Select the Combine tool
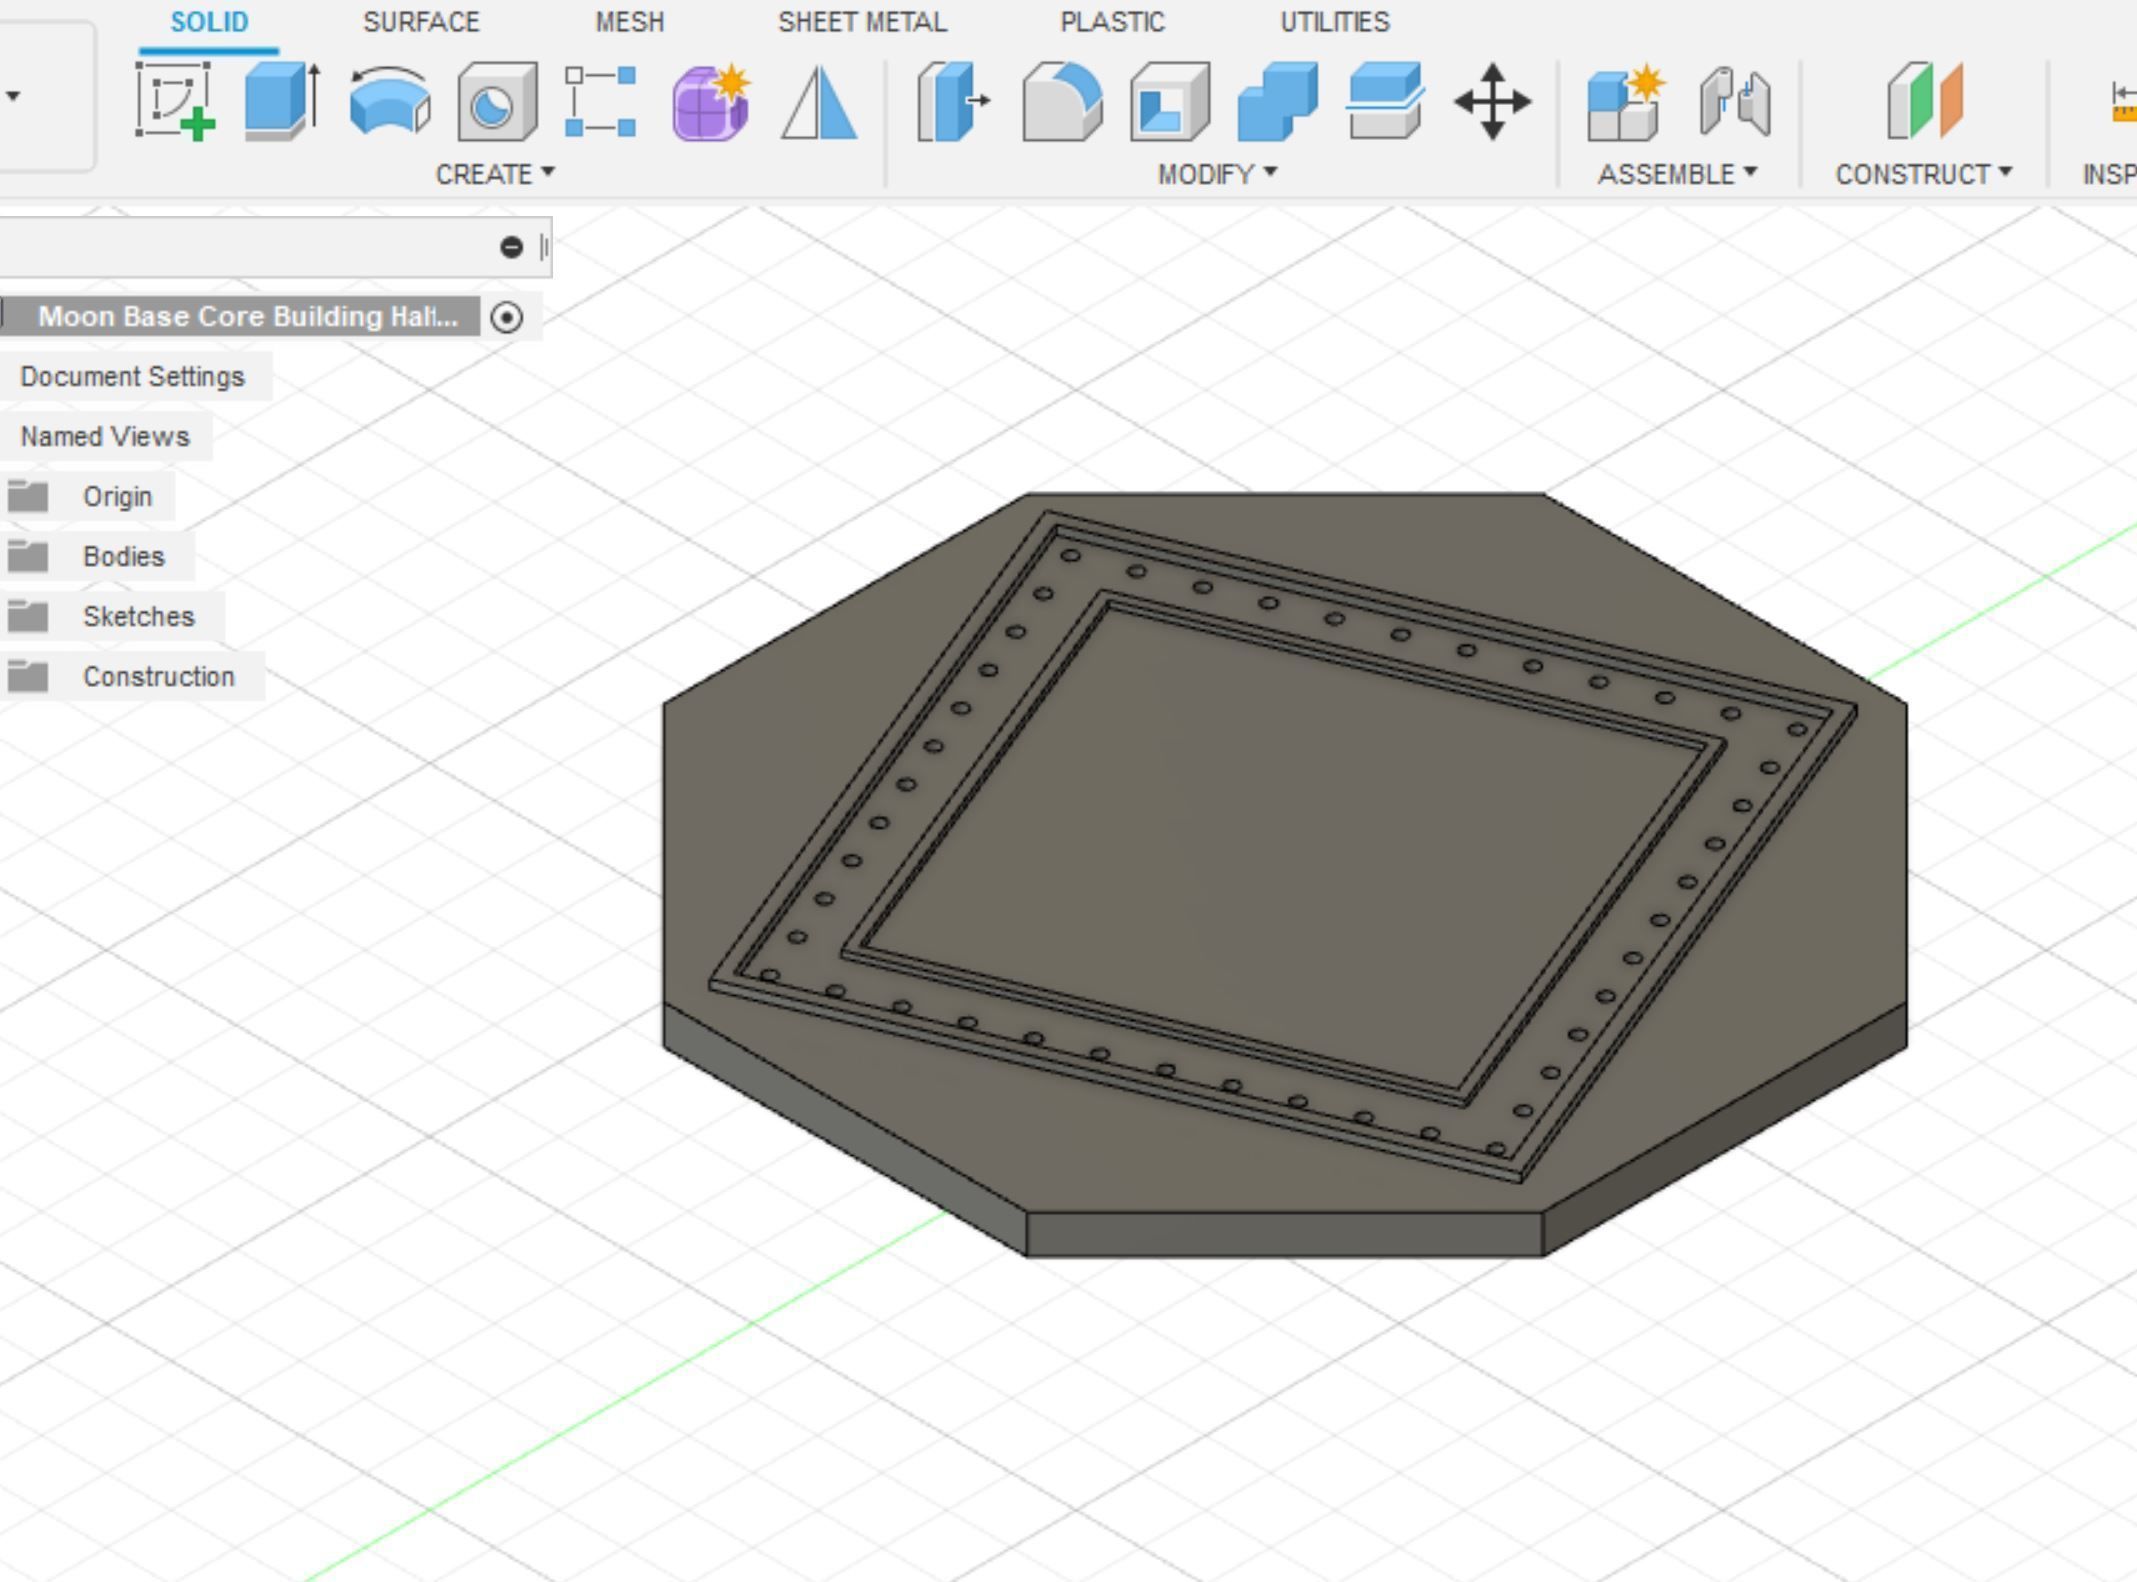The image size is (2137, 1582). tap(1277, 101)
